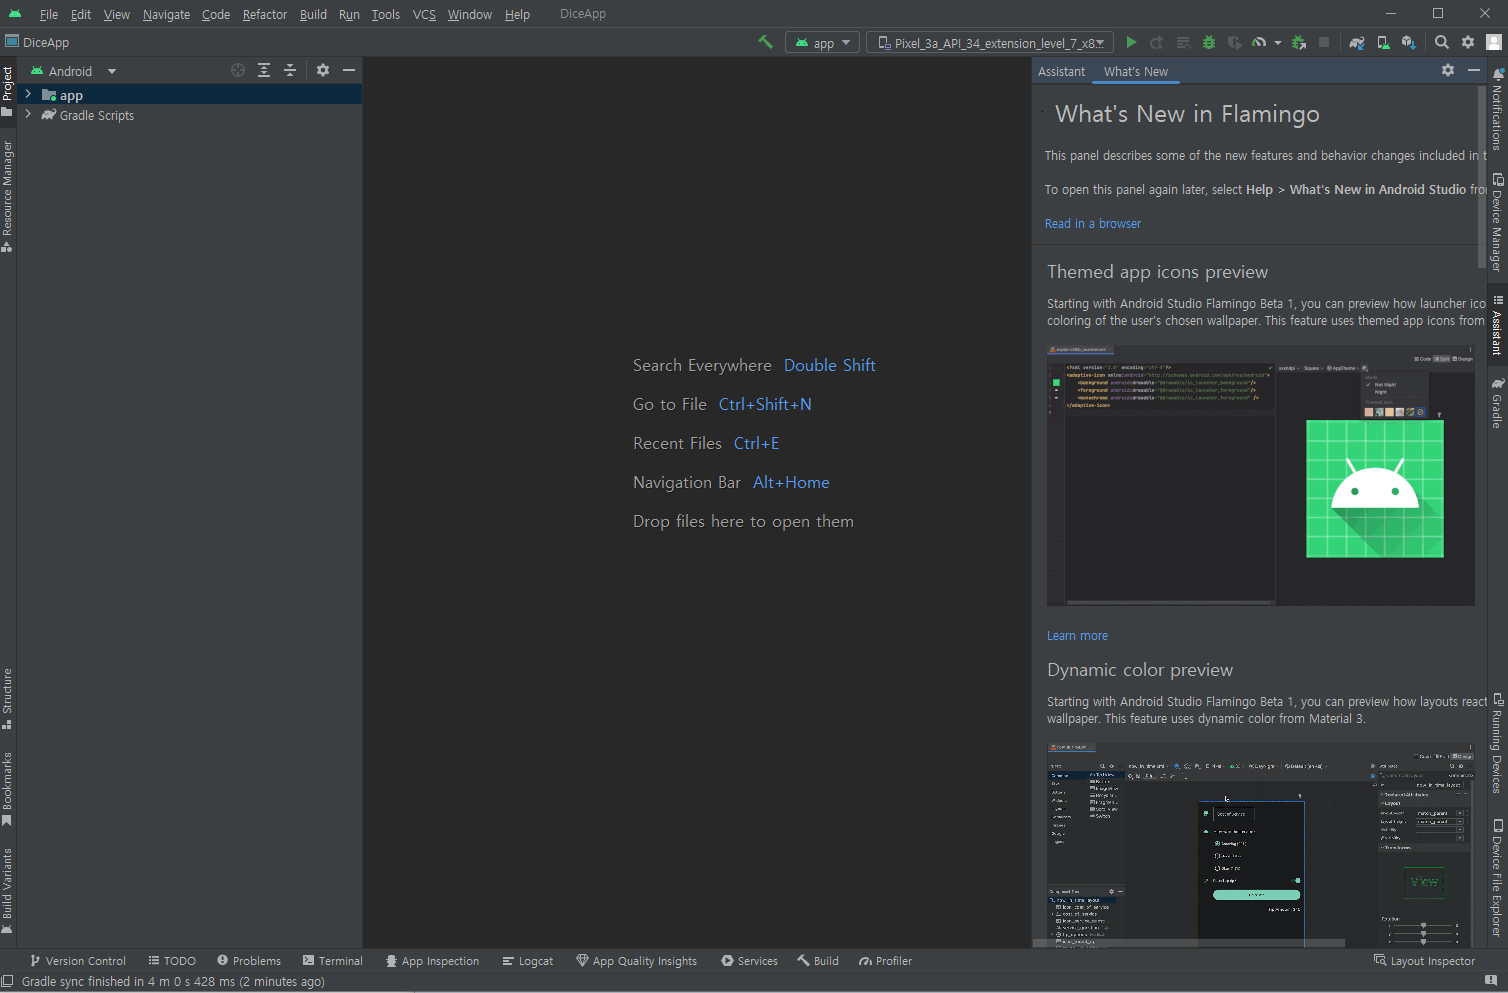Open Search Everywhere magnifier icon
This screenshot has width=1508, height=993.
(x=1442, y=42)
